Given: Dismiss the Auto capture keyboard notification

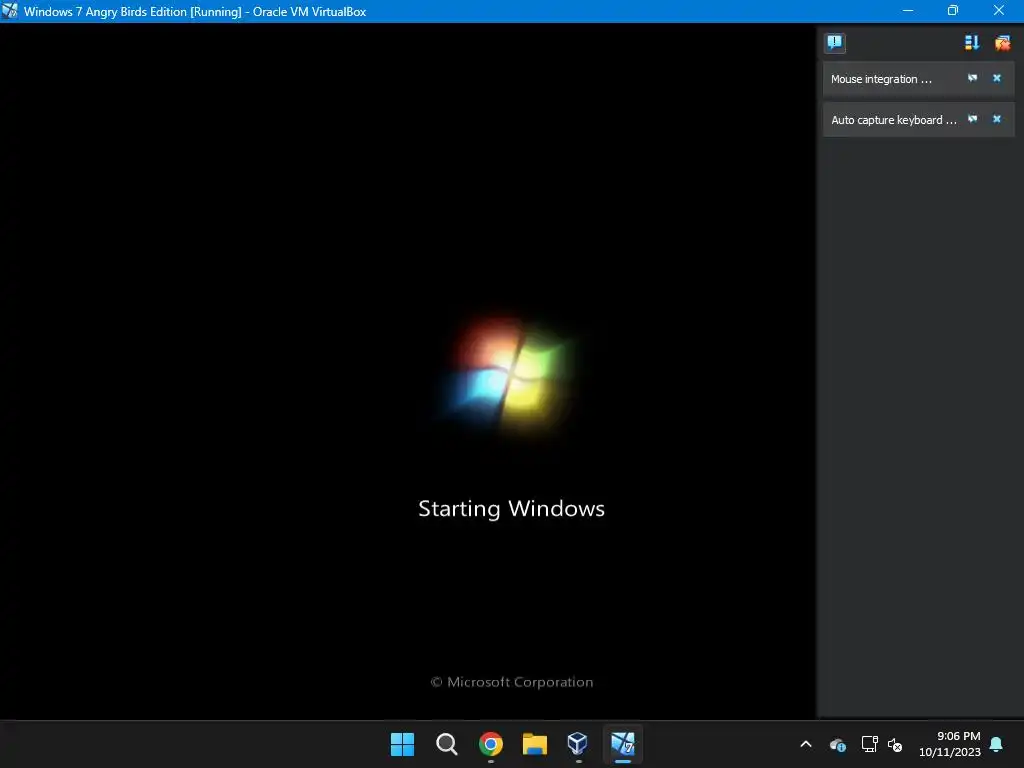Looking at the screenshot, I should coord(997,120).
